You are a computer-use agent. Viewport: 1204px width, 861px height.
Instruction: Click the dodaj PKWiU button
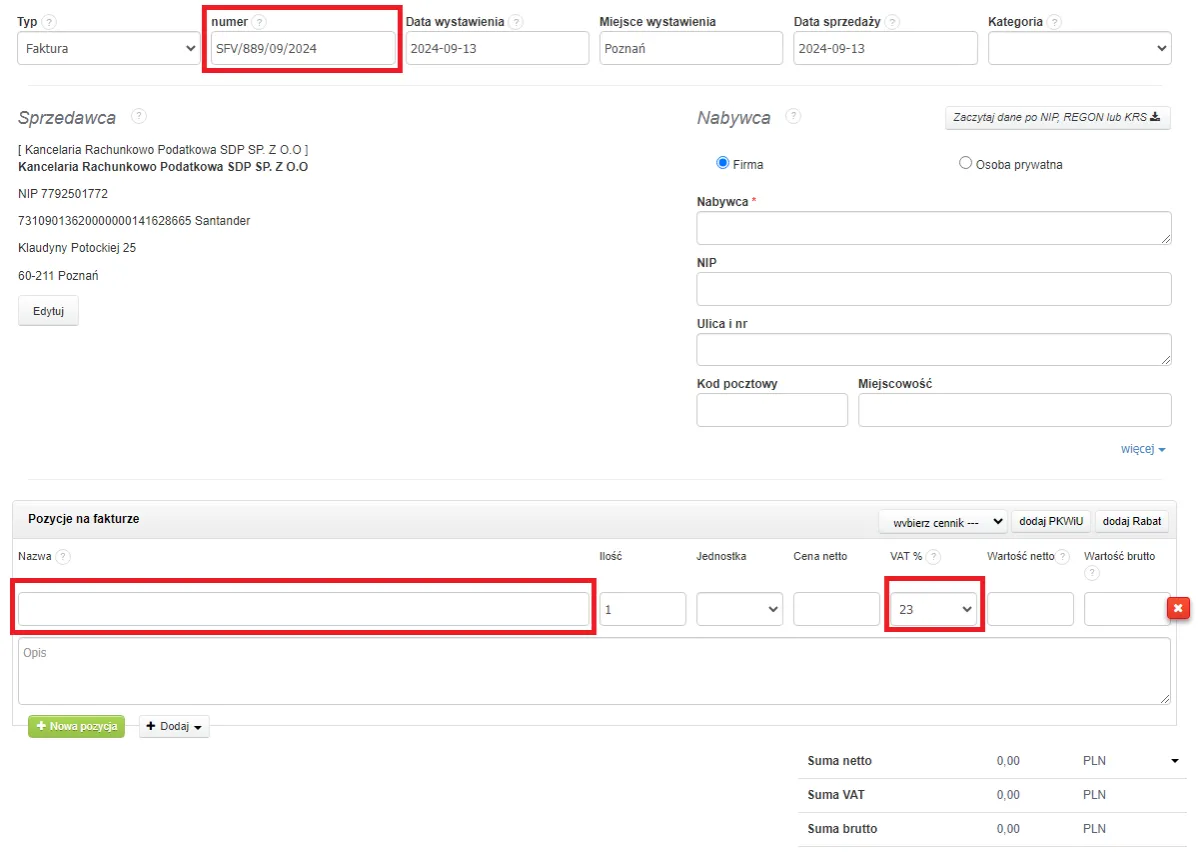pyautogui.click(x=1051, y=521)
